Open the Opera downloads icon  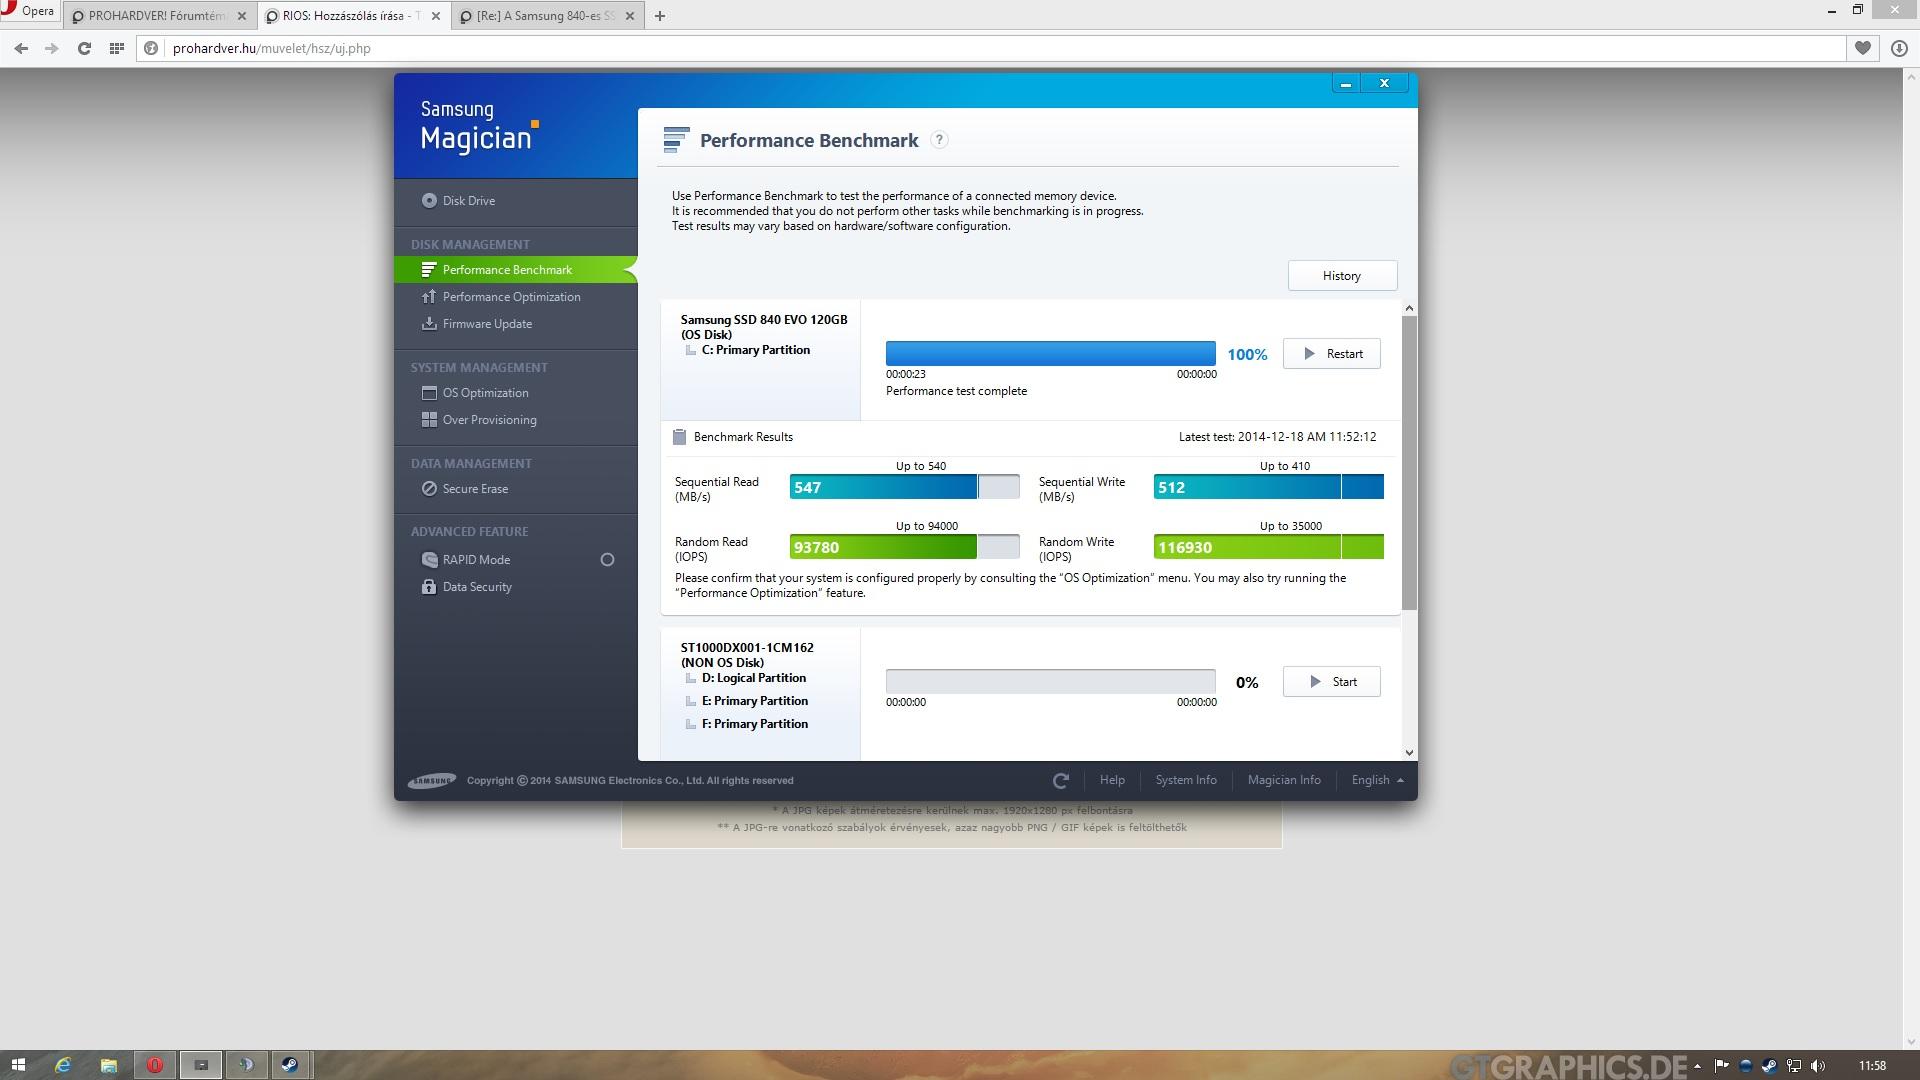click(x=1899, y=48)
